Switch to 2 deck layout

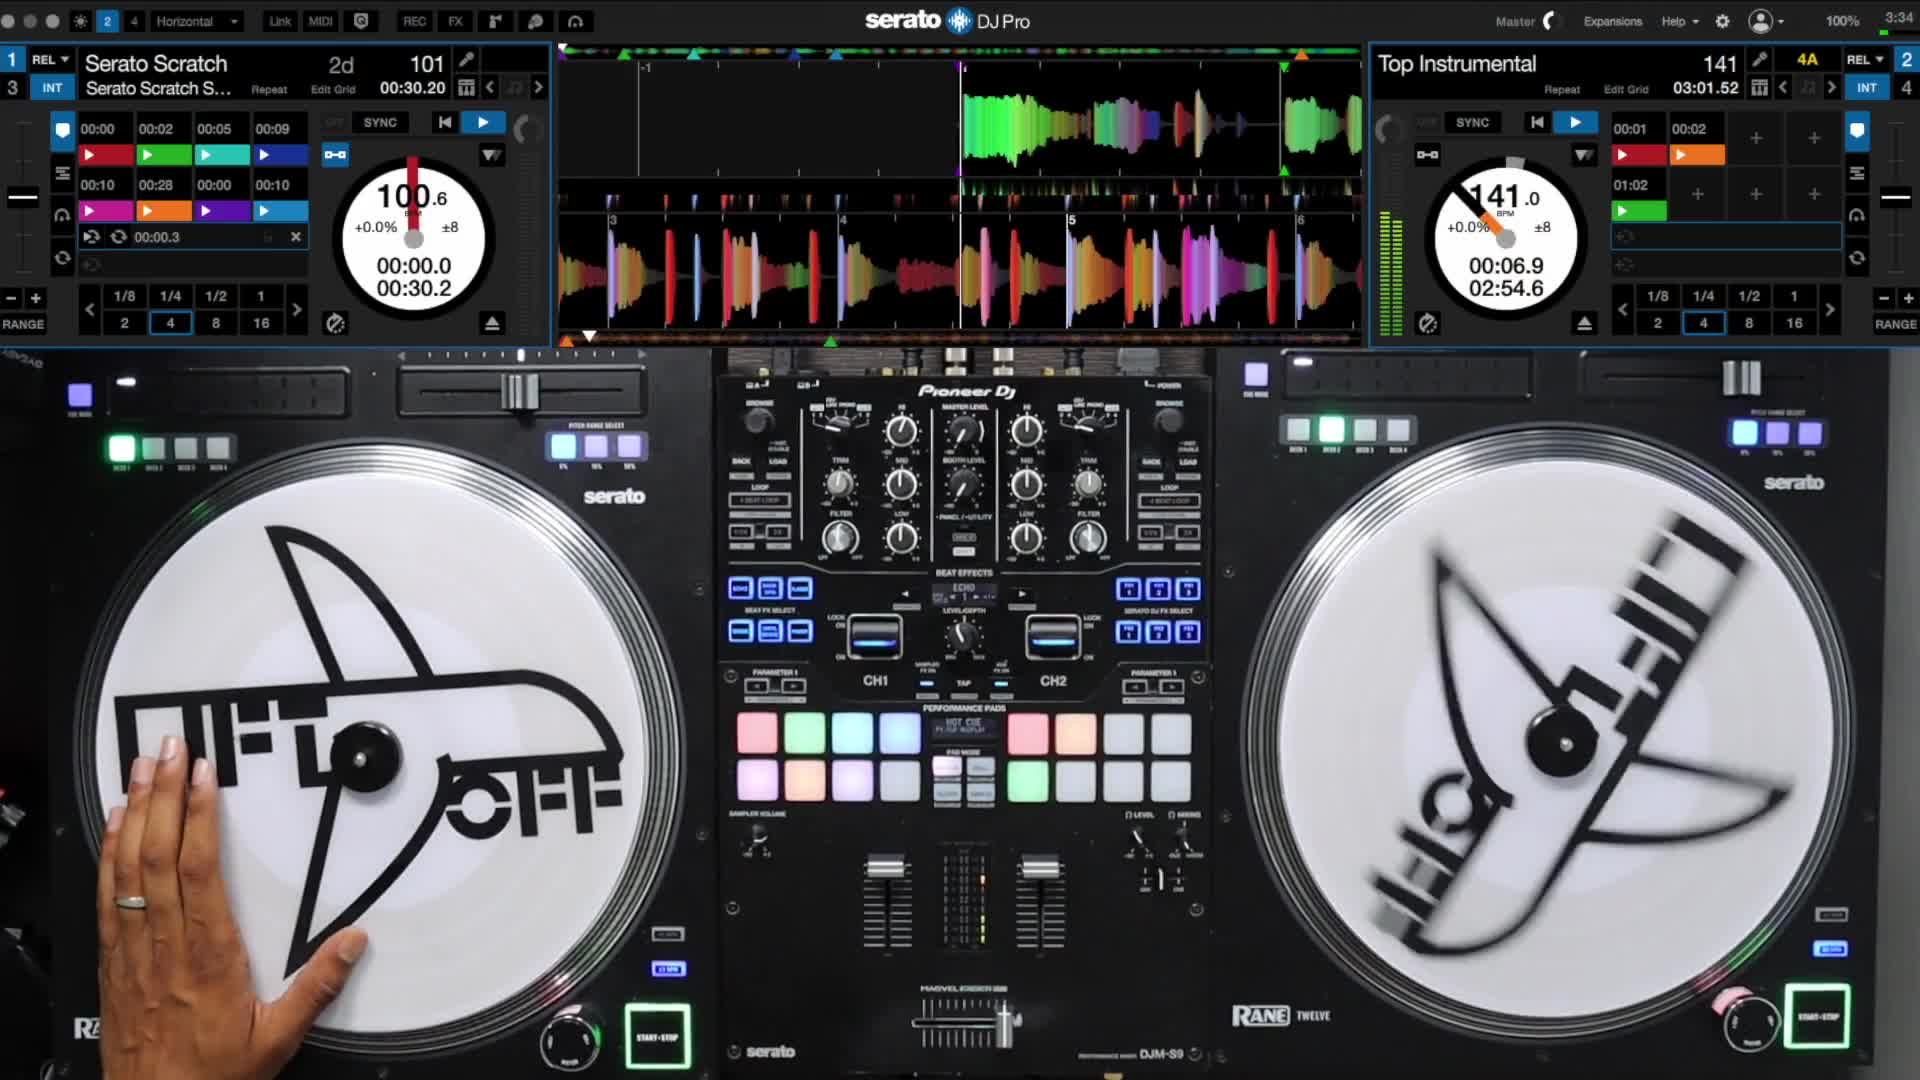tap(107, 21)
